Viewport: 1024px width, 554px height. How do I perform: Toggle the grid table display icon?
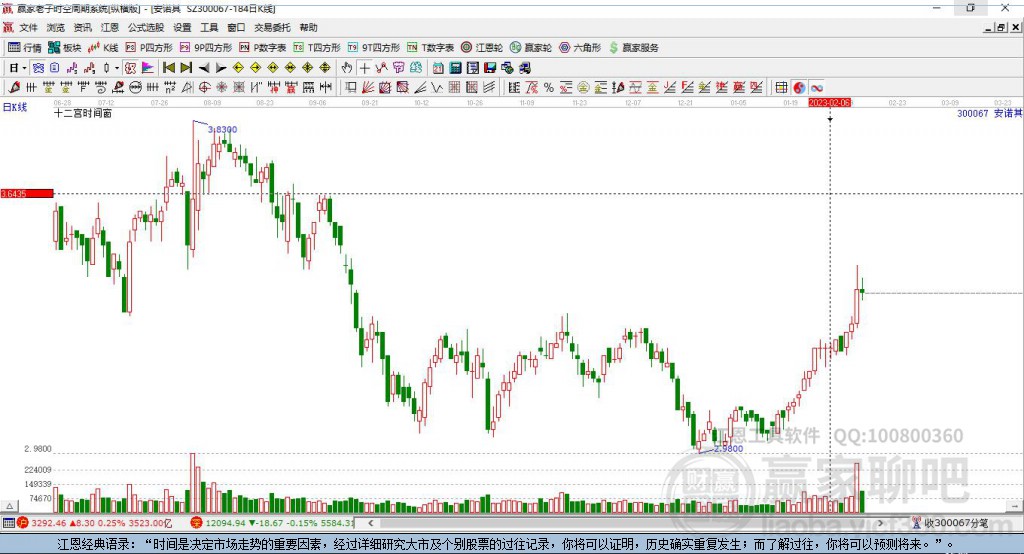(782, 88)
